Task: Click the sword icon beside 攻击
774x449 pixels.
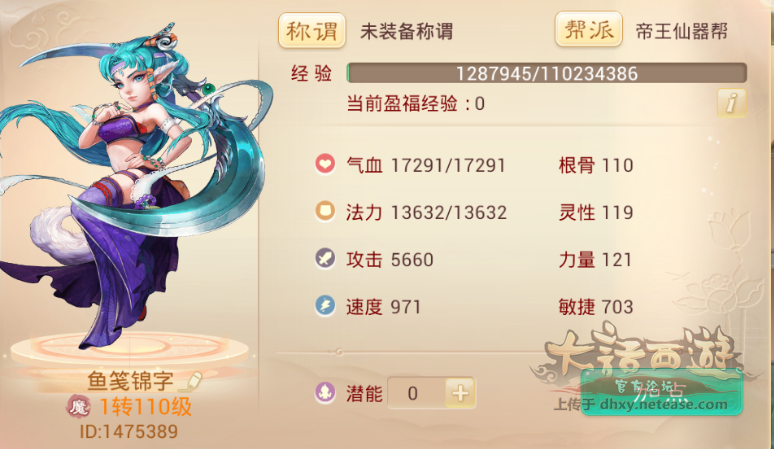Action: coord(325,258)
